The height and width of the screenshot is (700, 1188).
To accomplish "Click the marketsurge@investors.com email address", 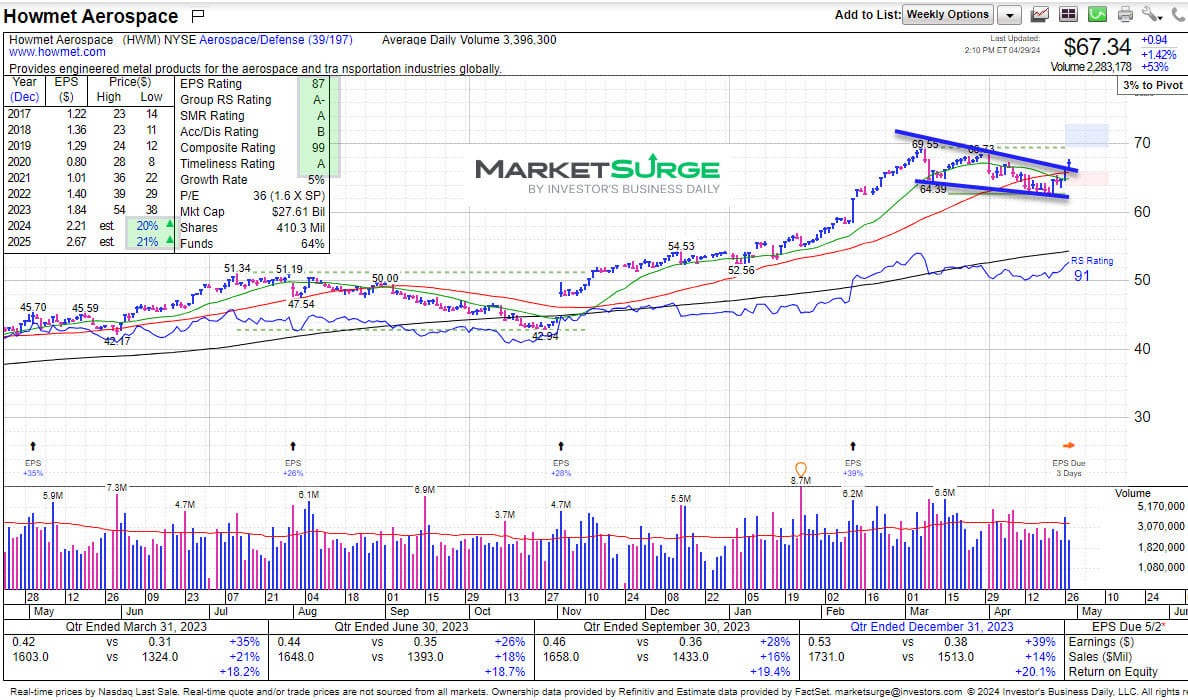I will point(900,692).
